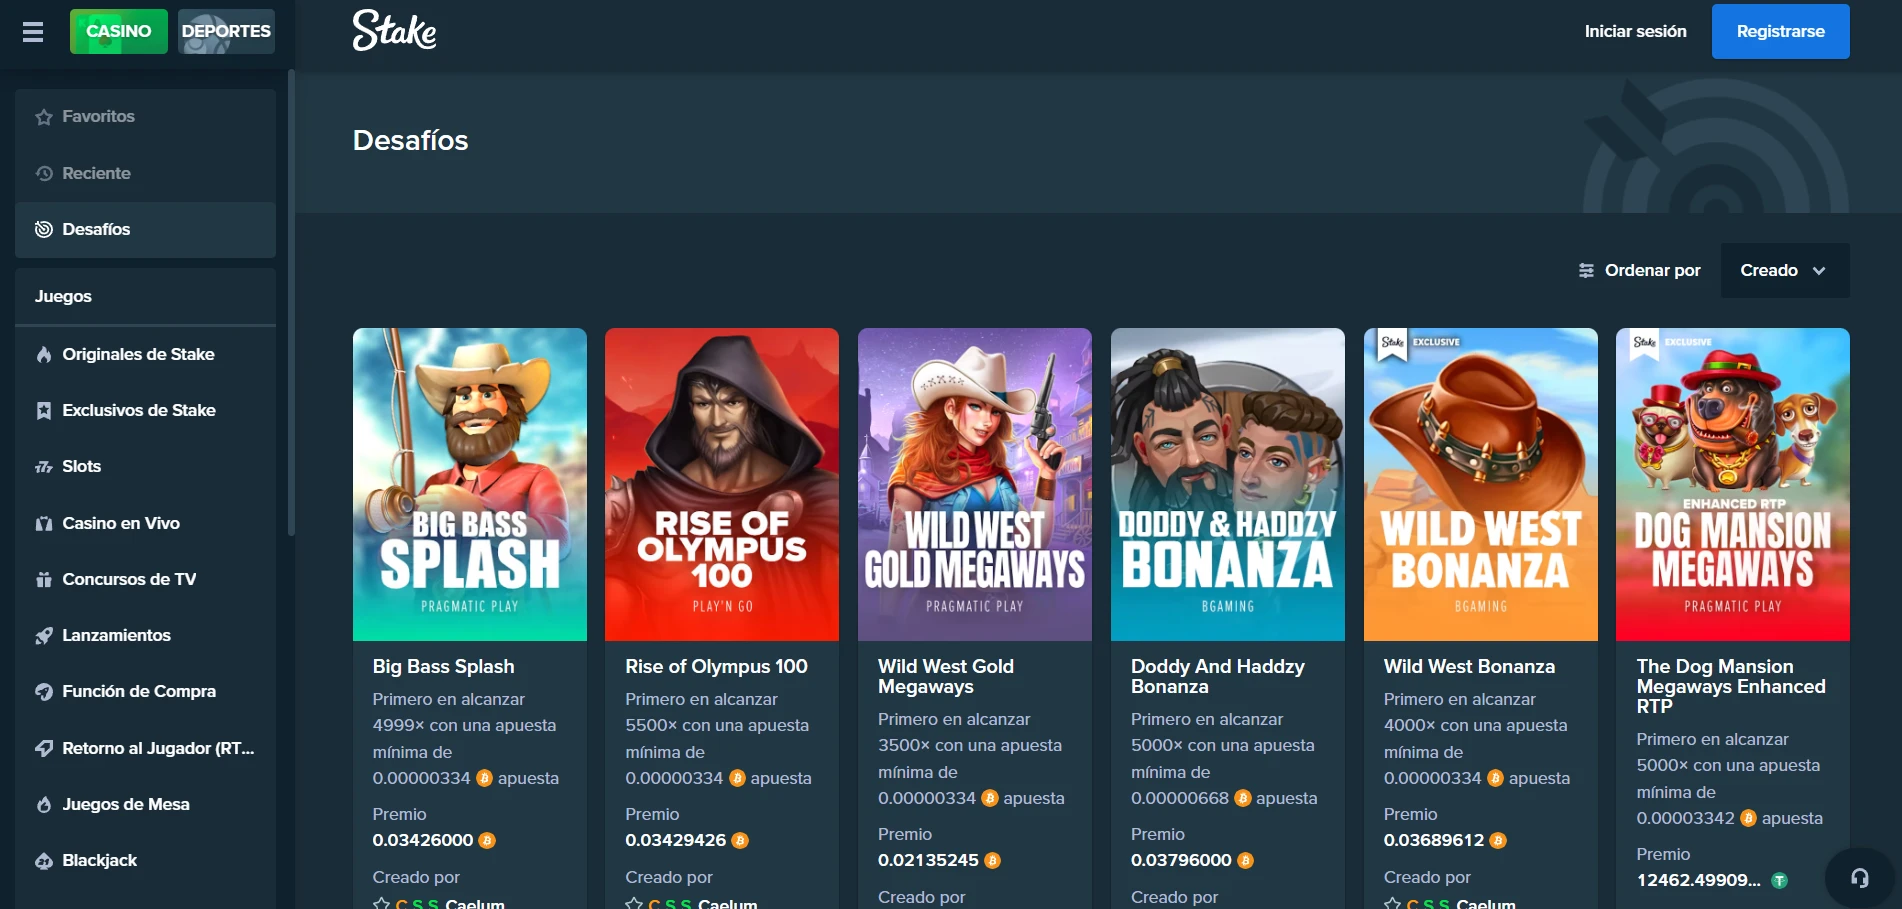Open Slots menu item
This screenshot has height=909, width=1902.
click(145, 467)
